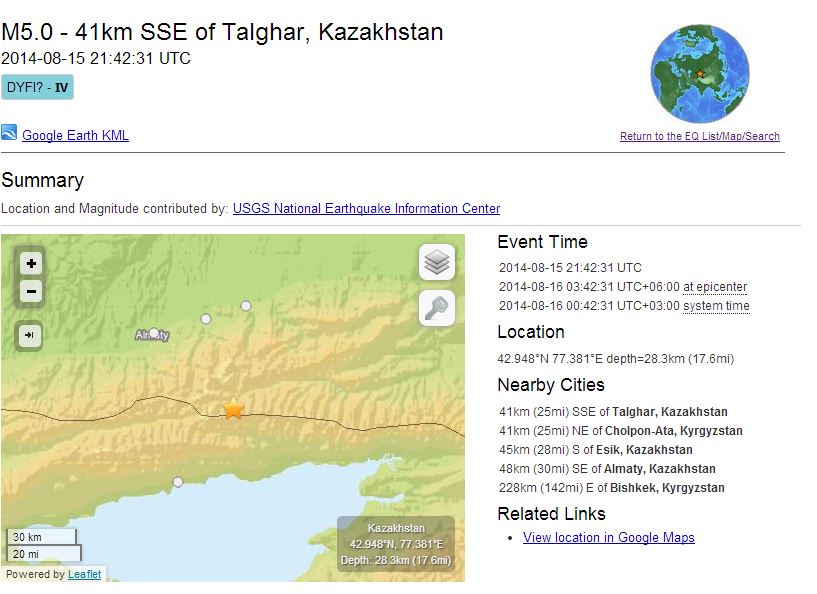This screenshot has height=594, width=817.
Task: Open USGS National Earthquake Information Center link
Action: (x=366, y=209)
